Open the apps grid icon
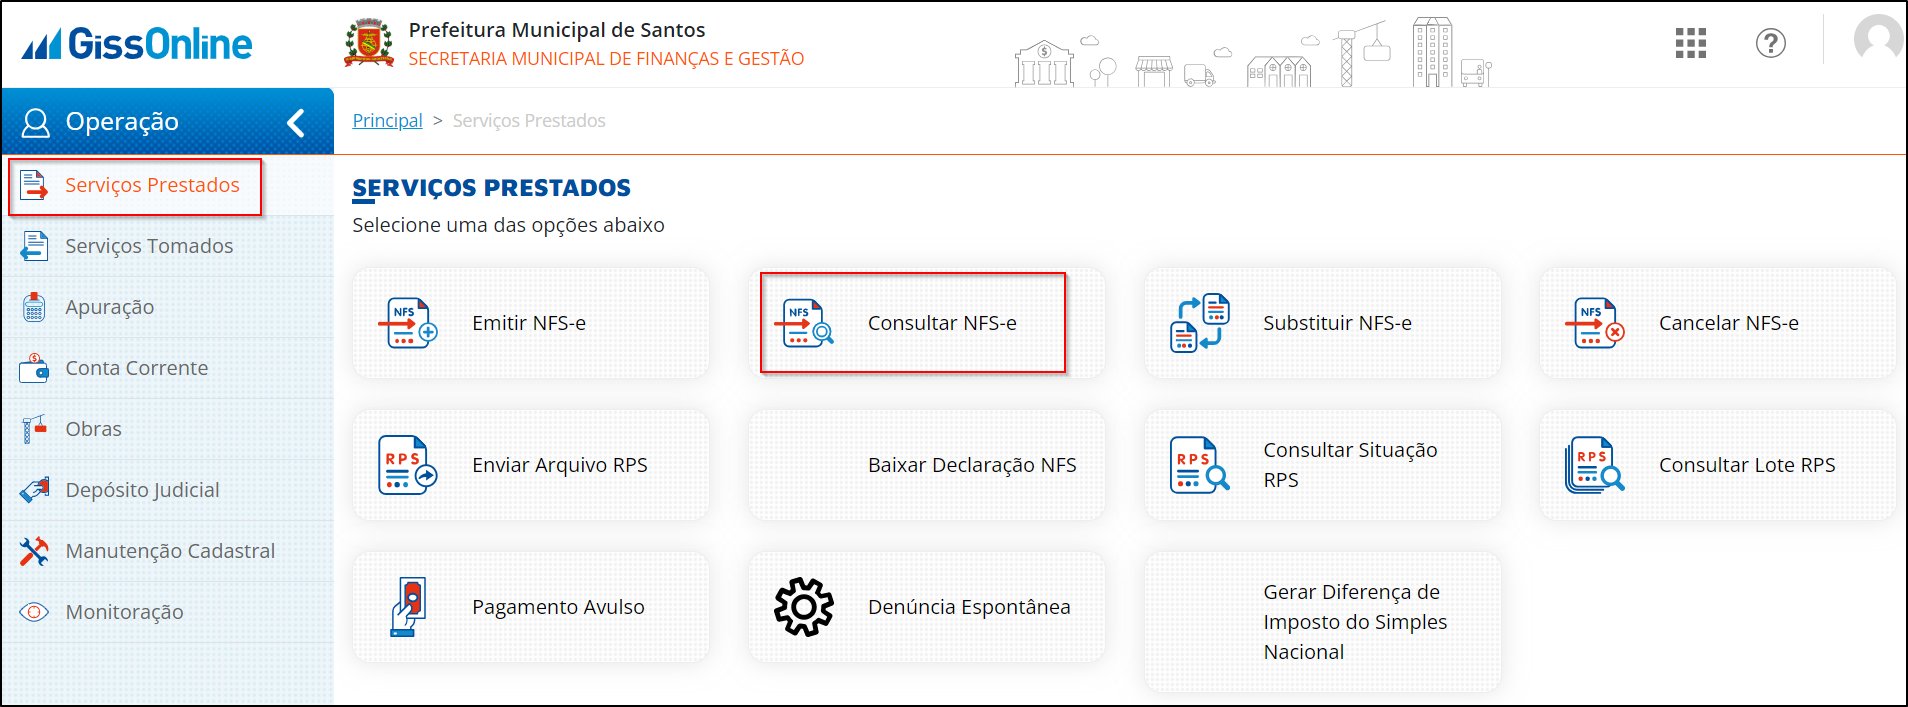The image size is (1908, 707). click(1691, 43)
